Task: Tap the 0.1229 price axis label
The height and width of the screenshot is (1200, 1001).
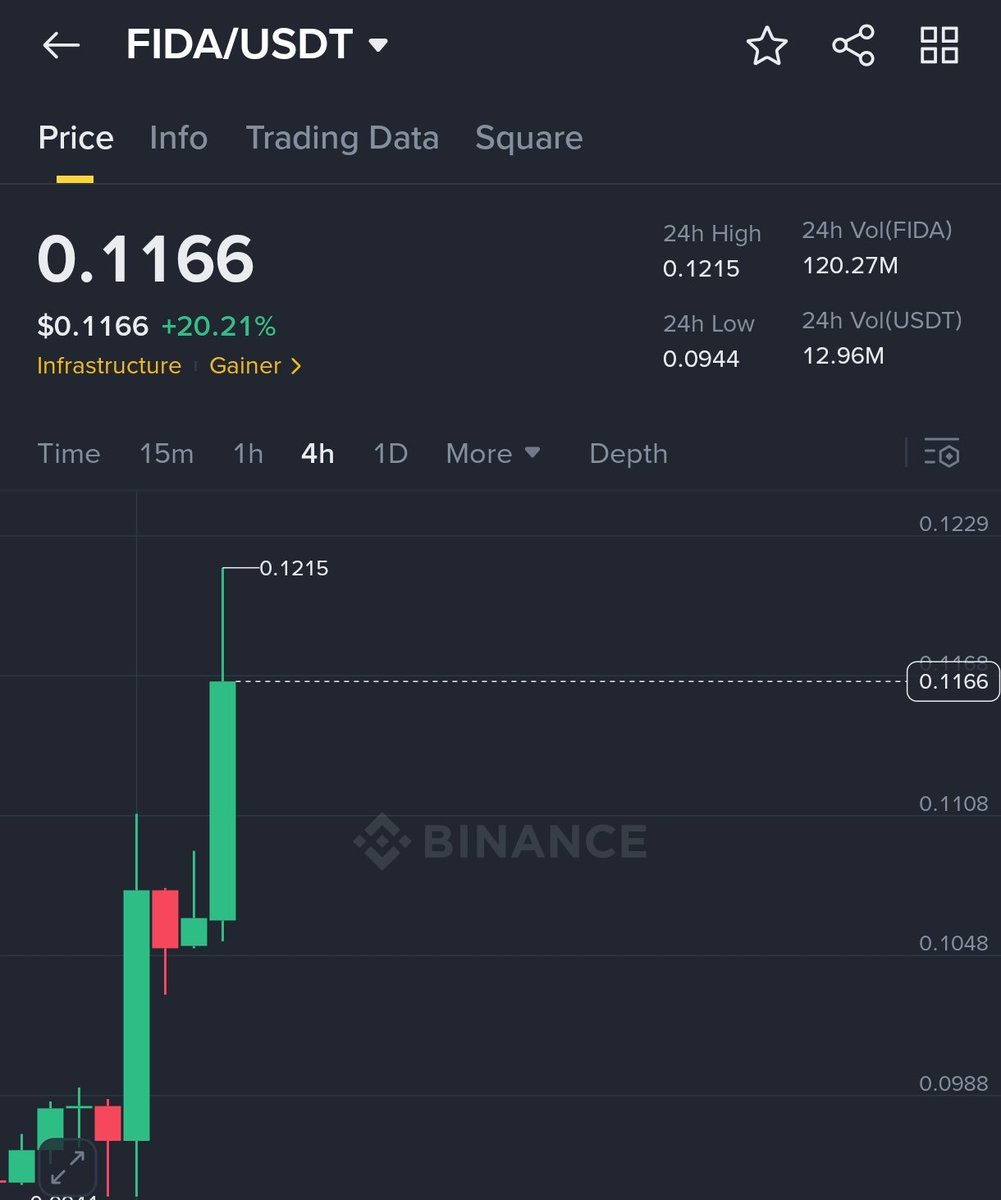Action: point(953,523)
